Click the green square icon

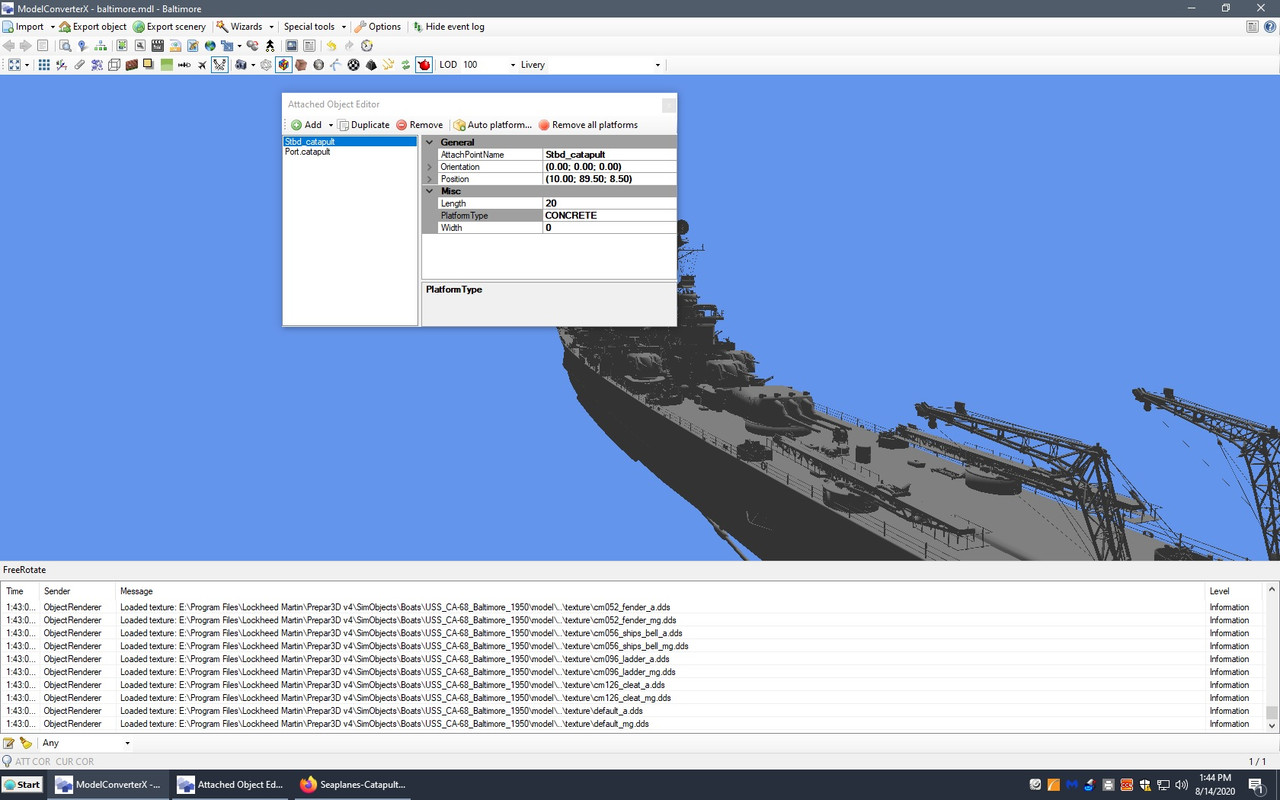167,65
